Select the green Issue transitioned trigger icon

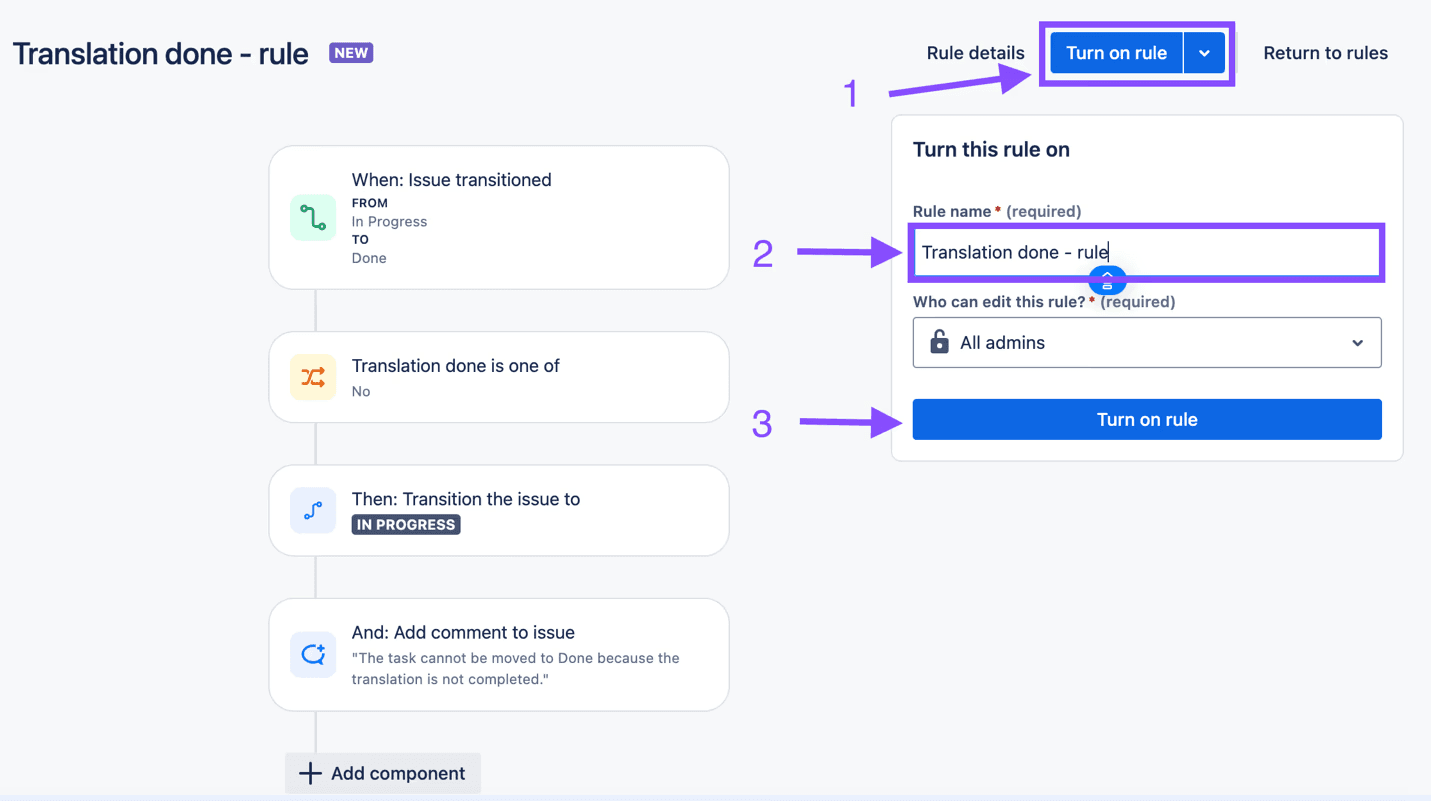click(x=313, y=217)
